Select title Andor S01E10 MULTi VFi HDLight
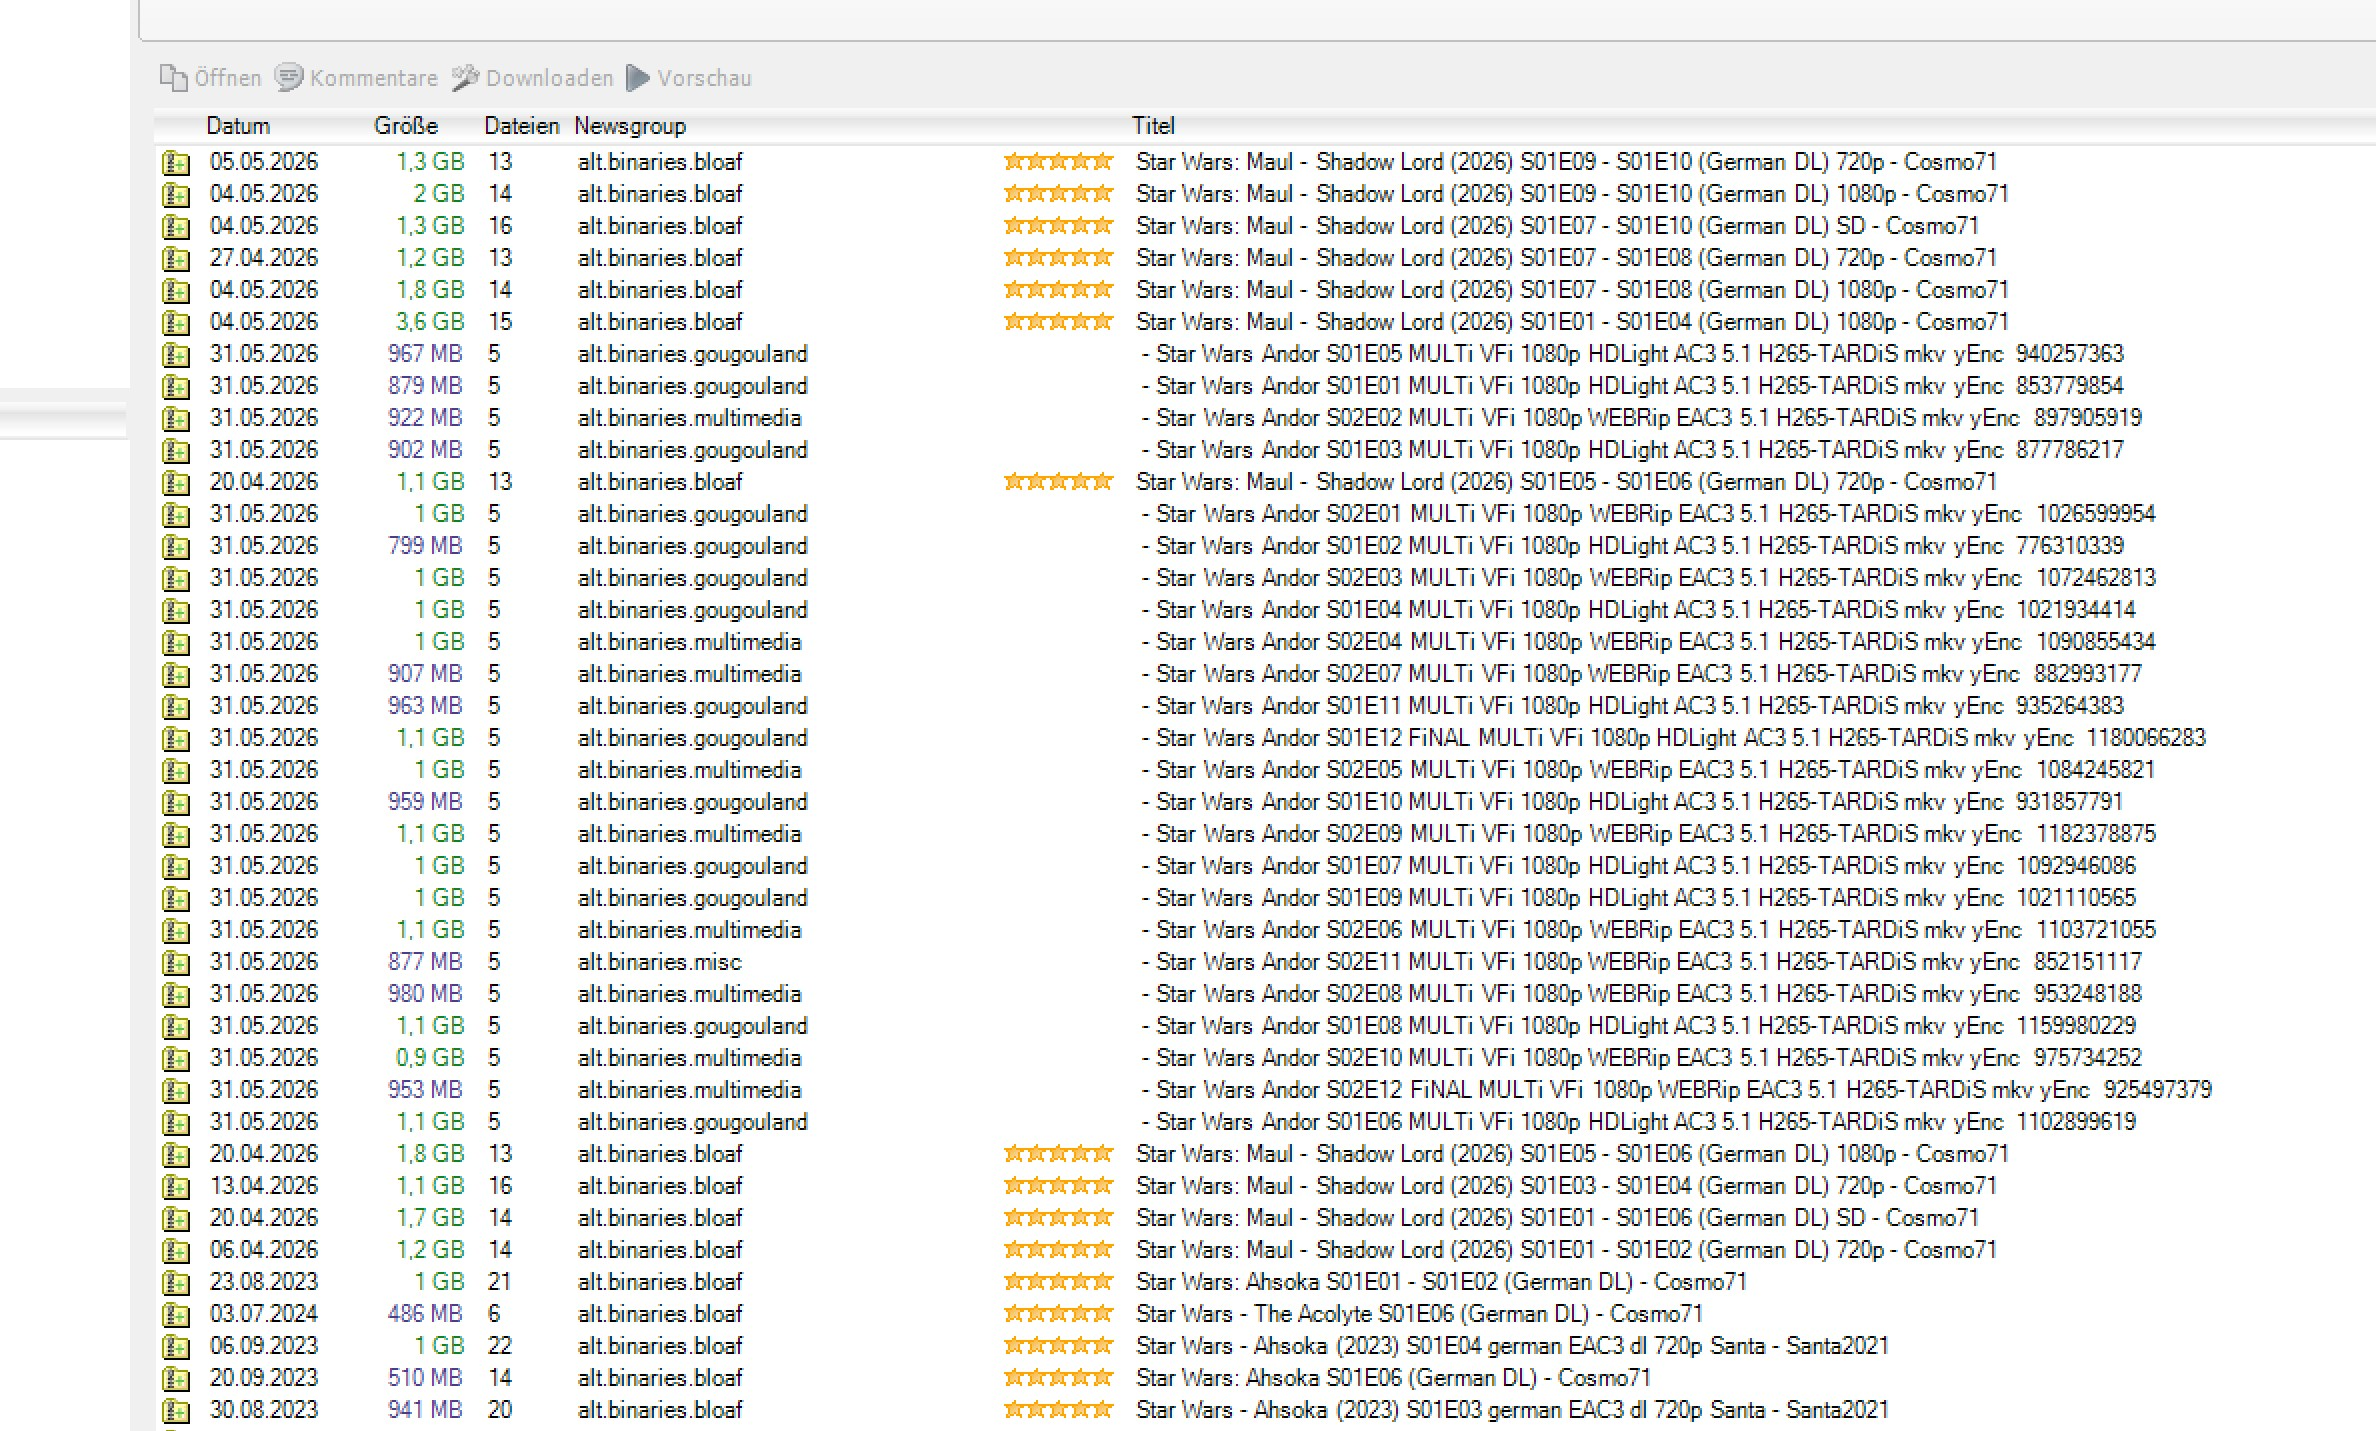 tap(1633, 802)
